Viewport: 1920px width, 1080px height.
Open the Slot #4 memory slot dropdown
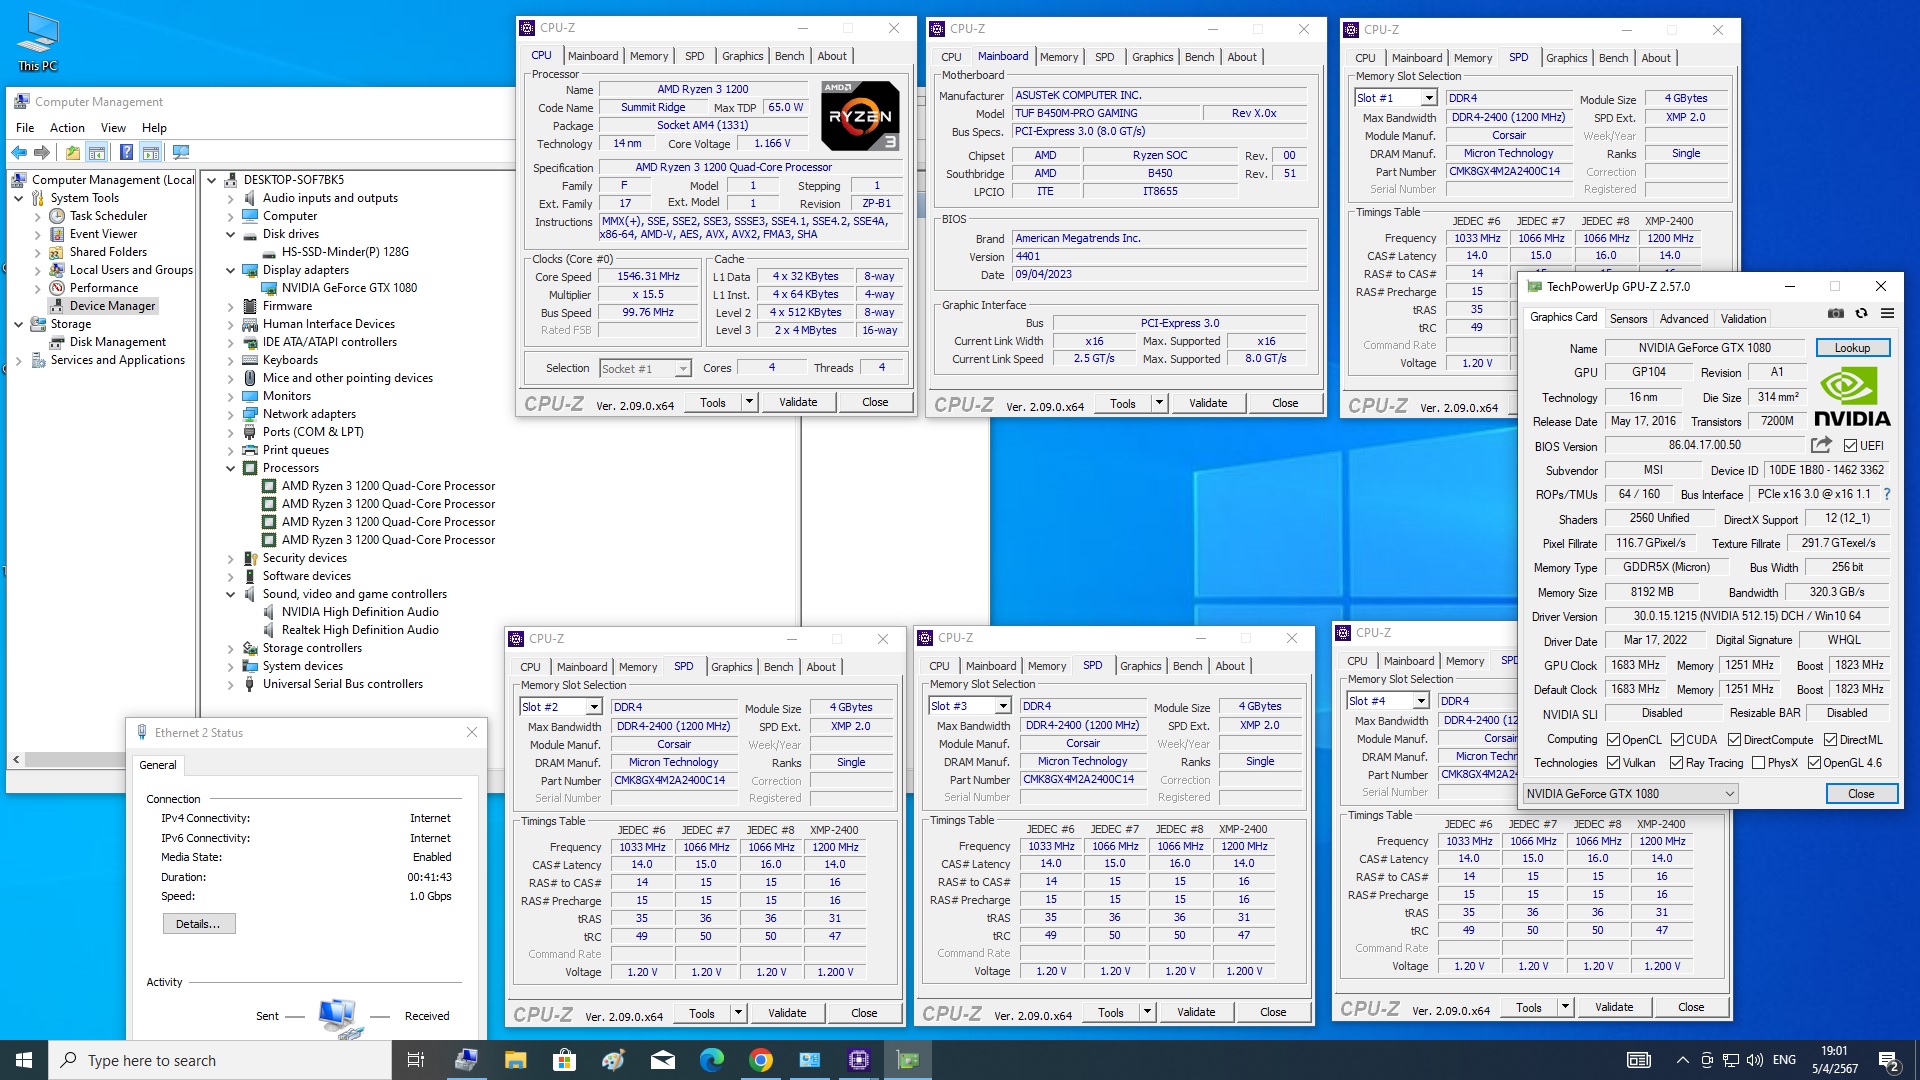tap(1420, 701)
